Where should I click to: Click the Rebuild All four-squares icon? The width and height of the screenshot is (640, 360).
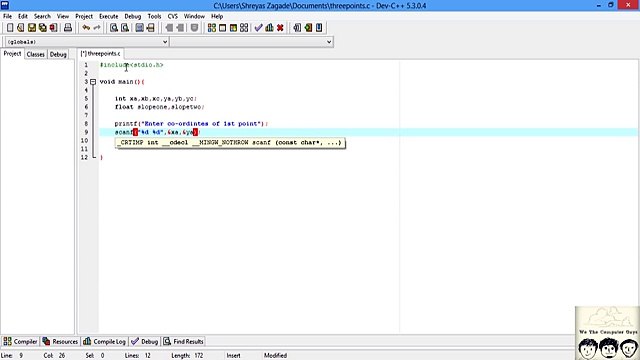coord(244,28)
